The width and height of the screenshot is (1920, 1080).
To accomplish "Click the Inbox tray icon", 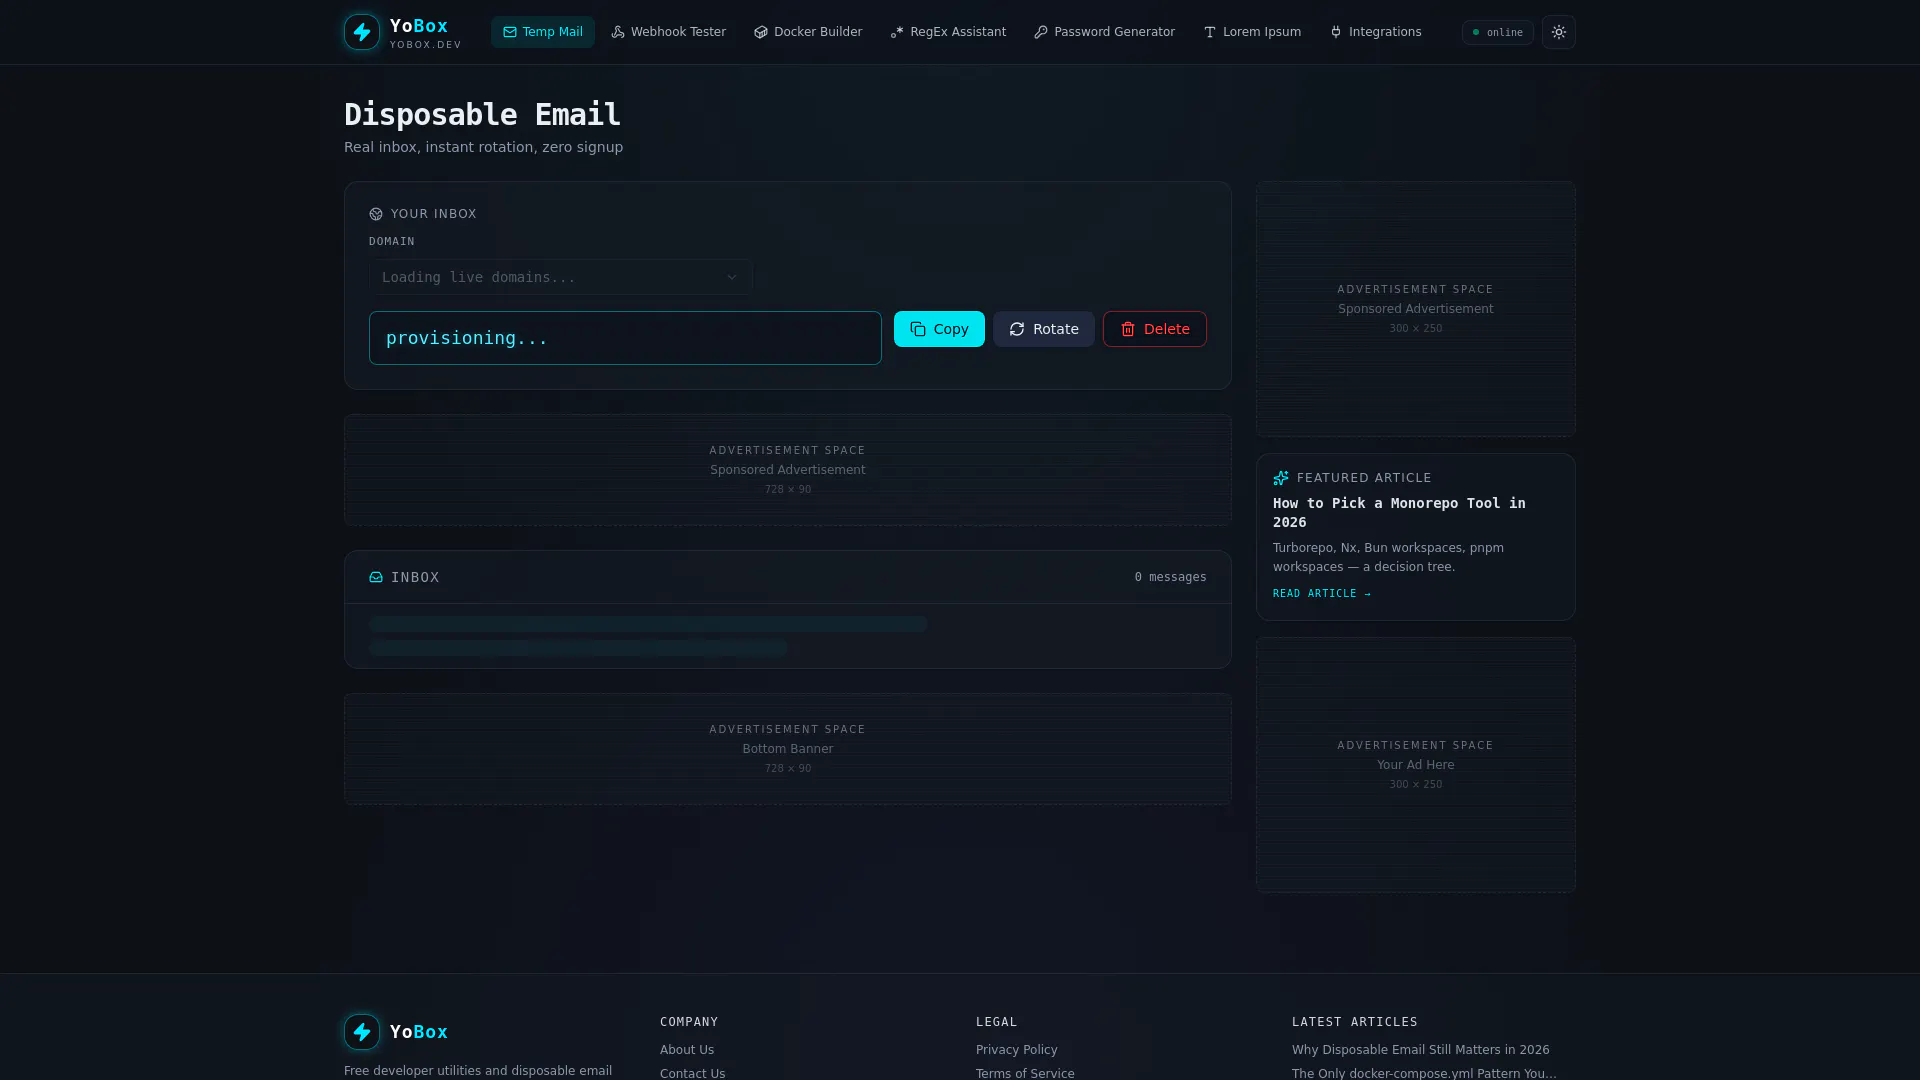I will [x=376, y=577].
